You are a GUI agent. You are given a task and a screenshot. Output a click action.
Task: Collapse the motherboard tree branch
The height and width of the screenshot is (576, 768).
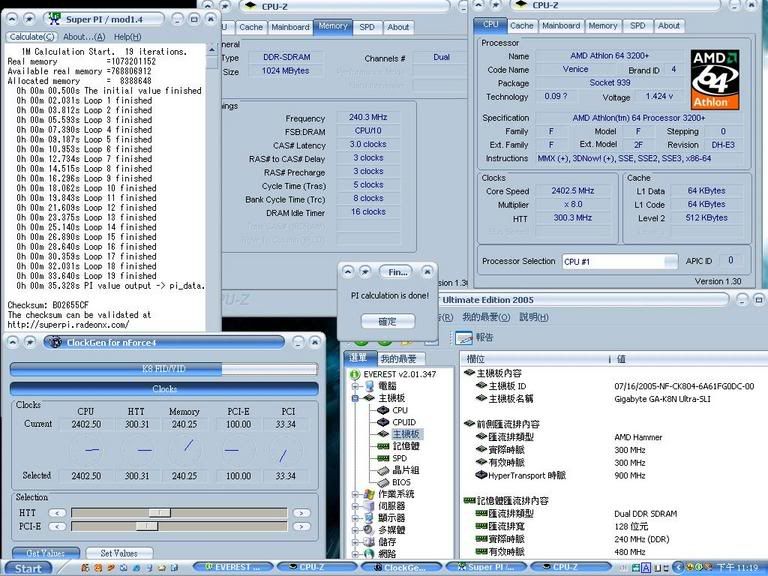pos(357,398)
